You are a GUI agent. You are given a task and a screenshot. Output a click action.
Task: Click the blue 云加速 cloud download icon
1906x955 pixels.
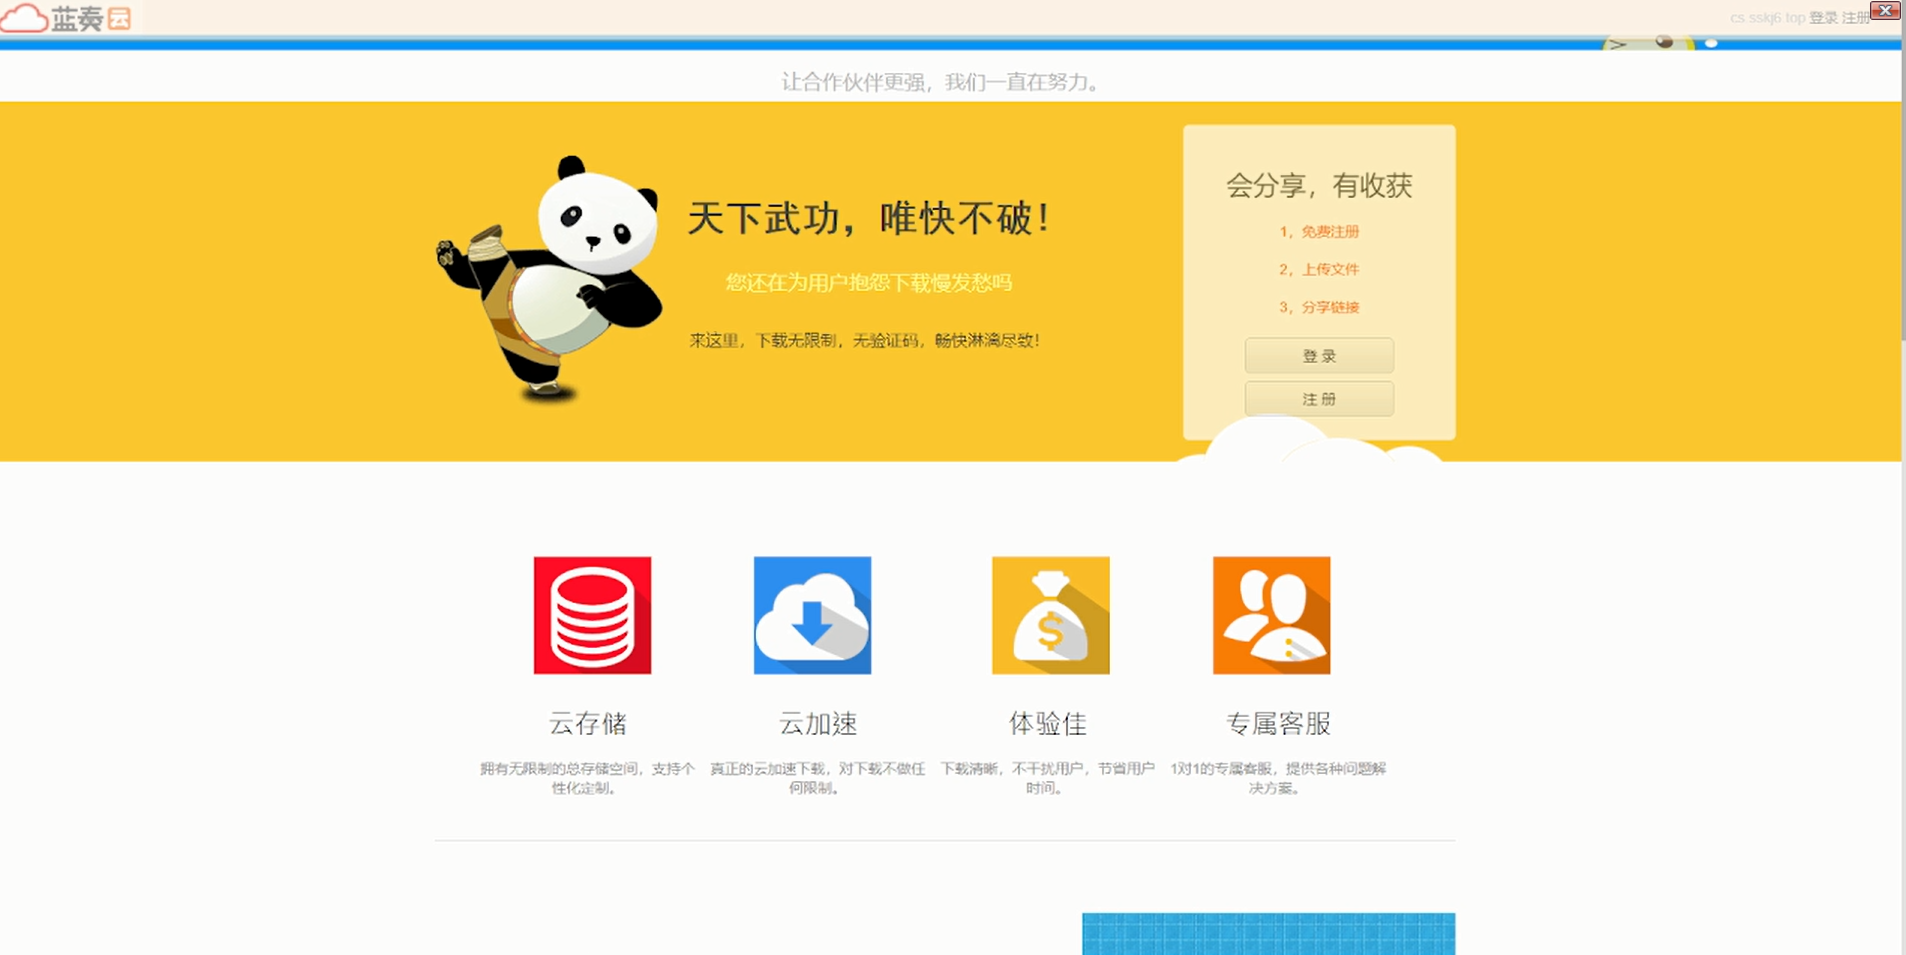(x=813, y=615)
